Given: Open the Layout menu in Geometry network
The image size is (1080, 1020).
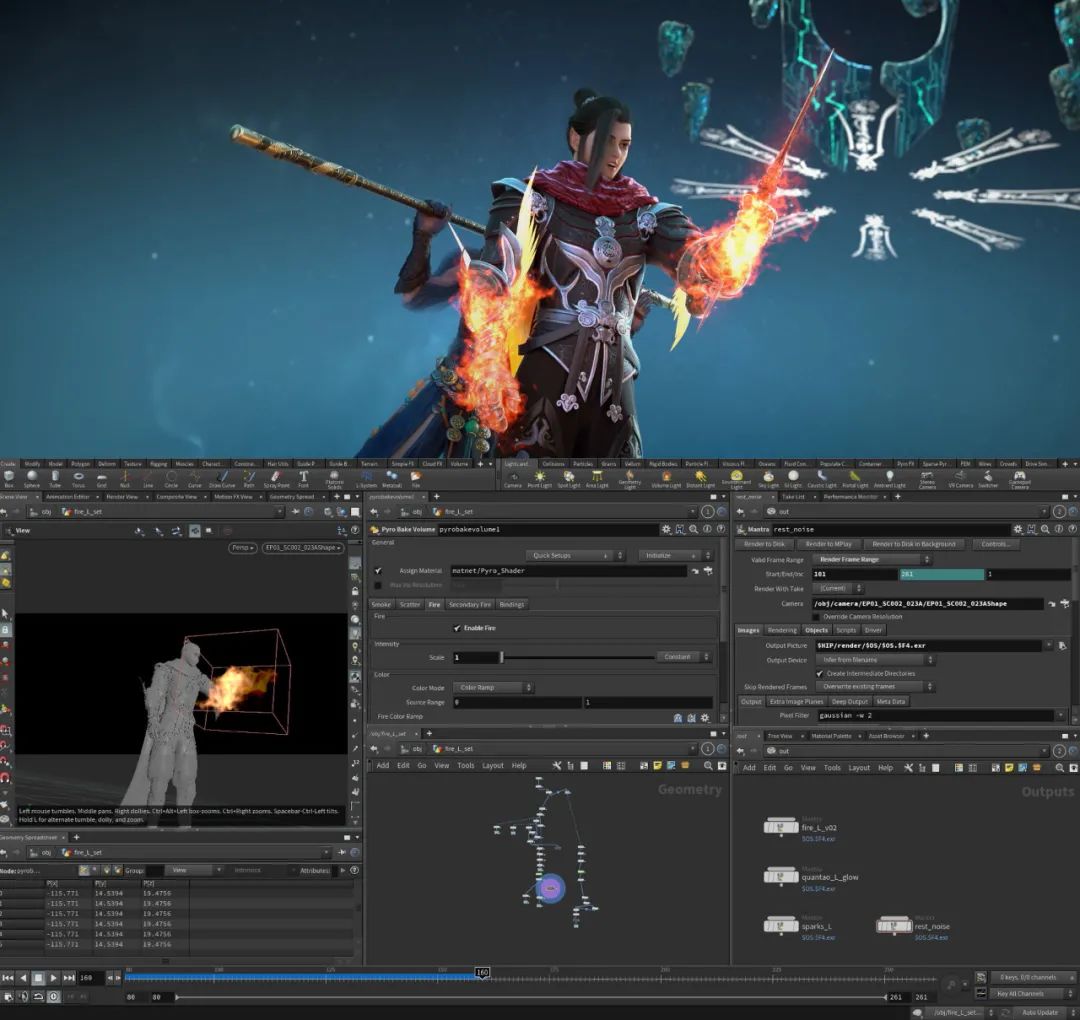Looking at the screenshot, I should (493, 766).
